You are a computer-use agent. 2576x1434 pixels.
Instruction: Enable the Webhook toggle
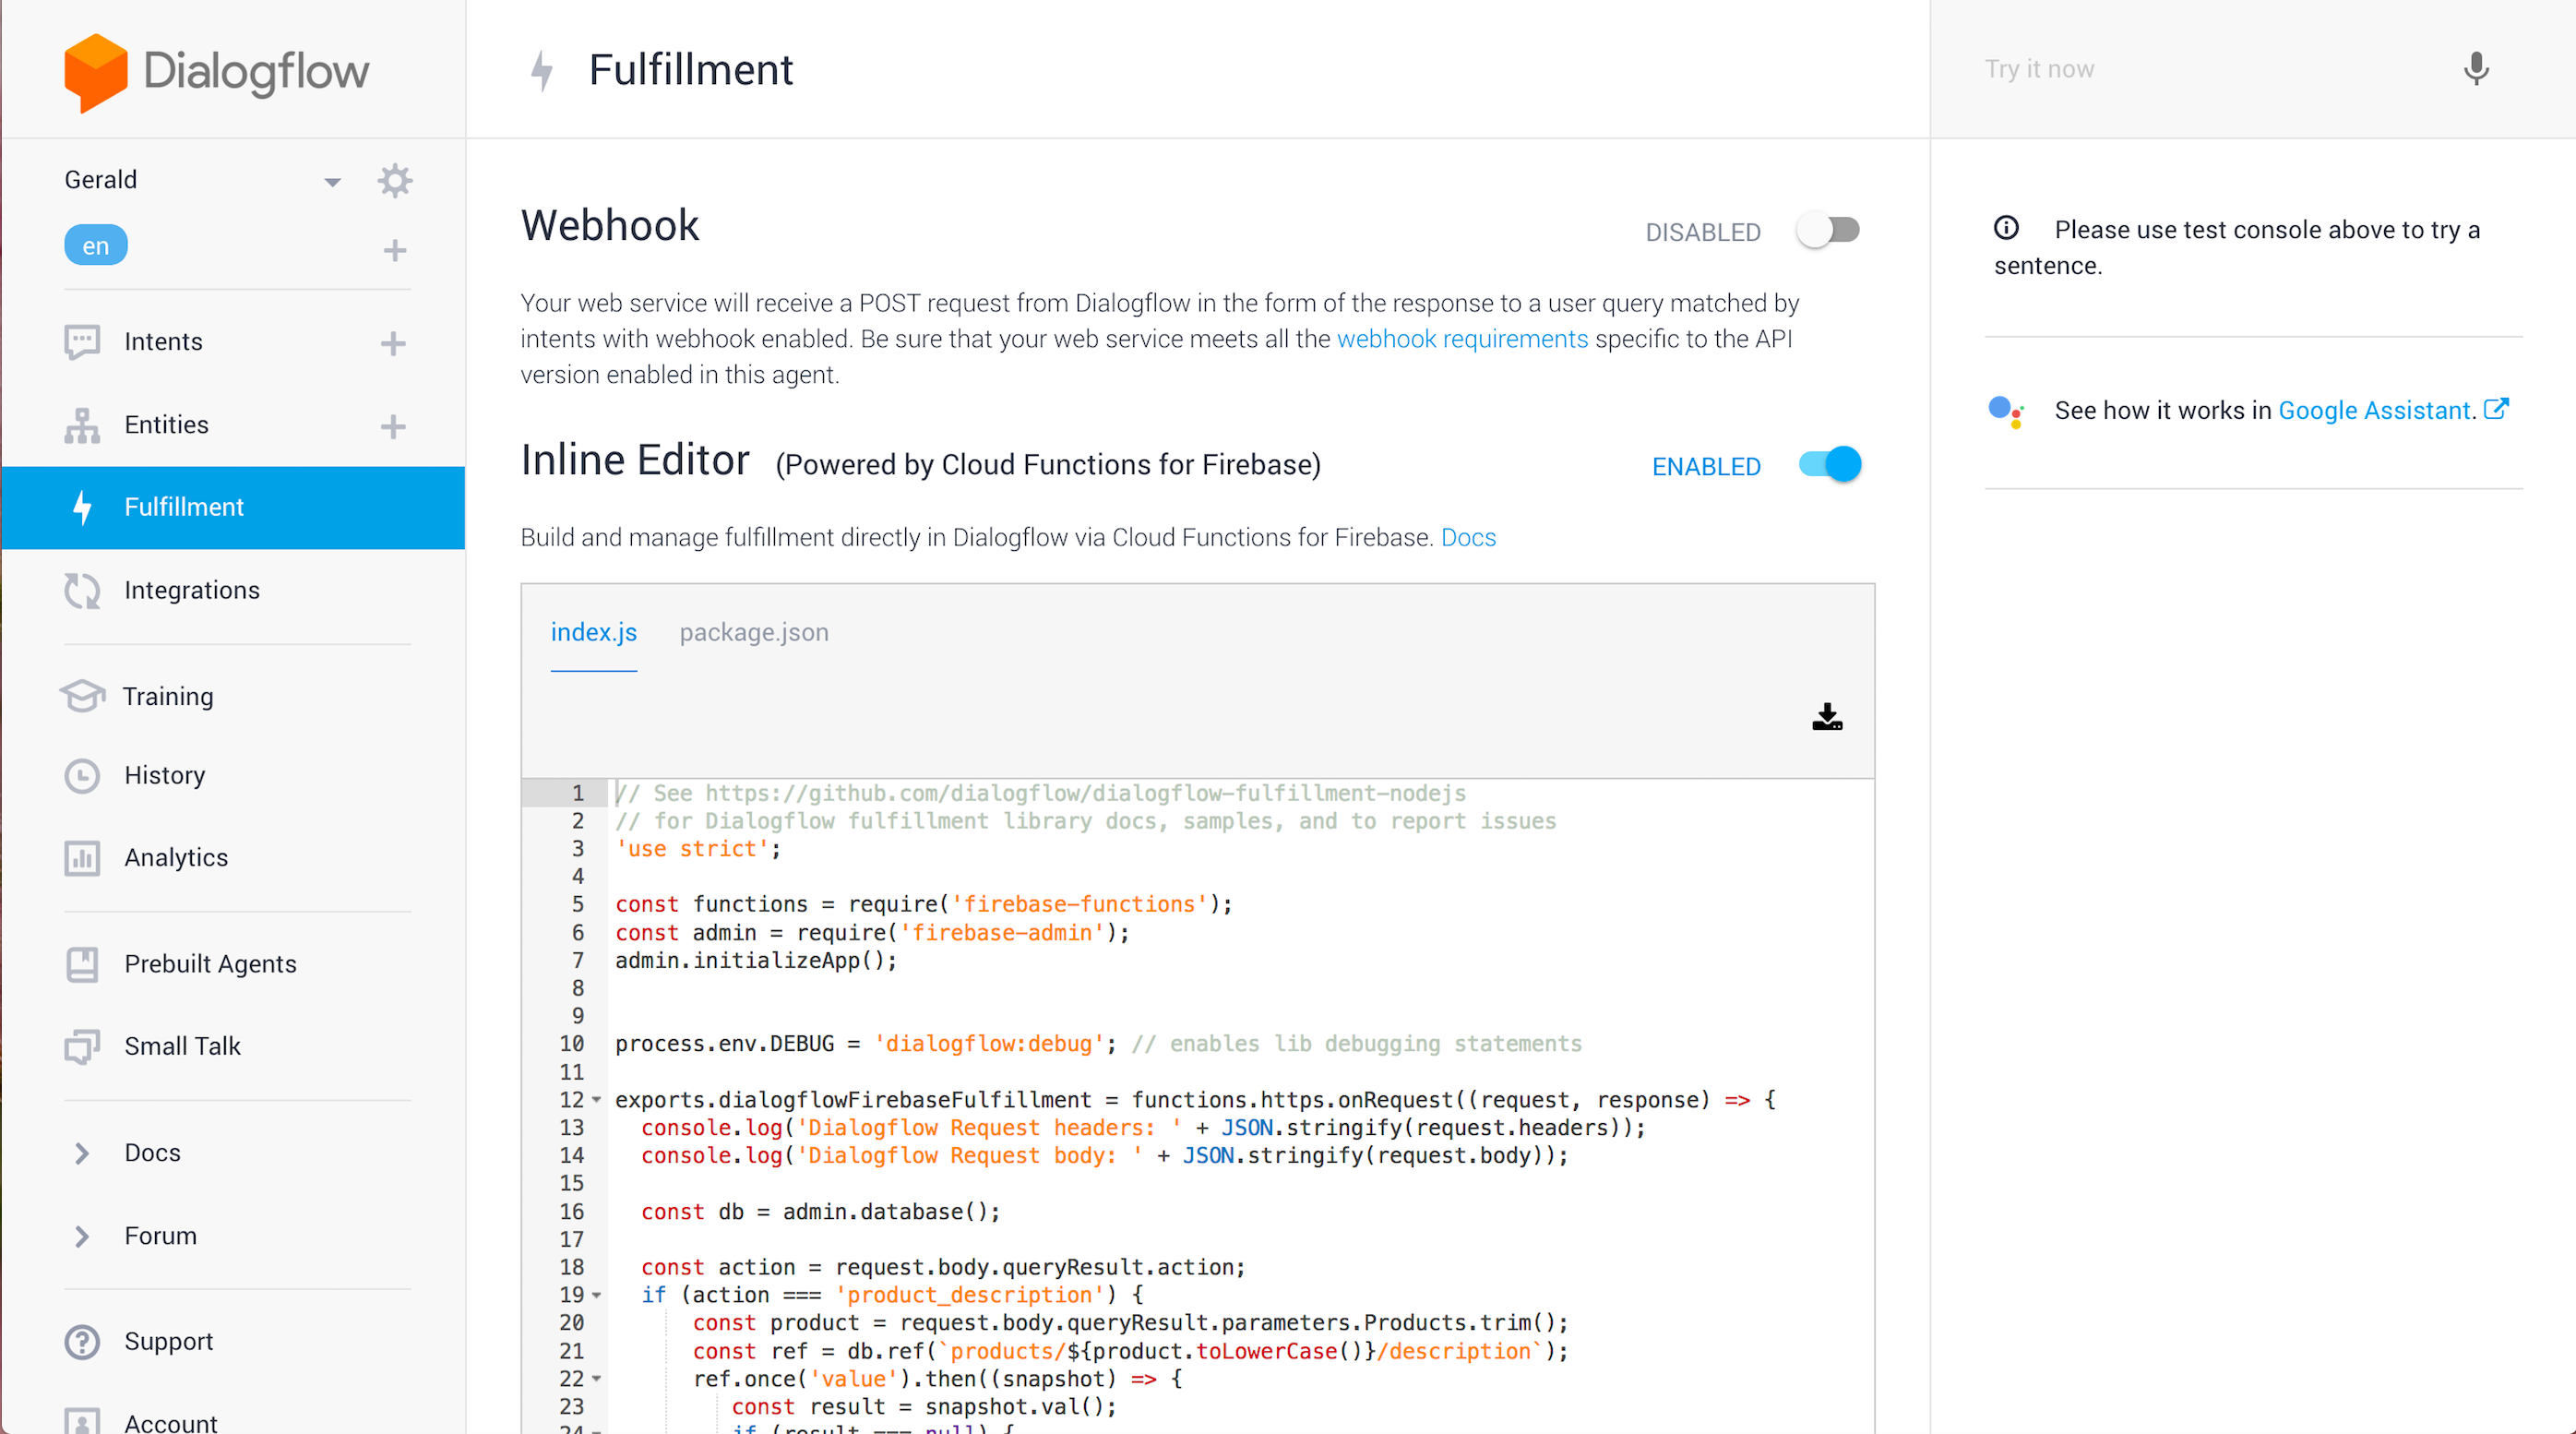click(1828, 231)
